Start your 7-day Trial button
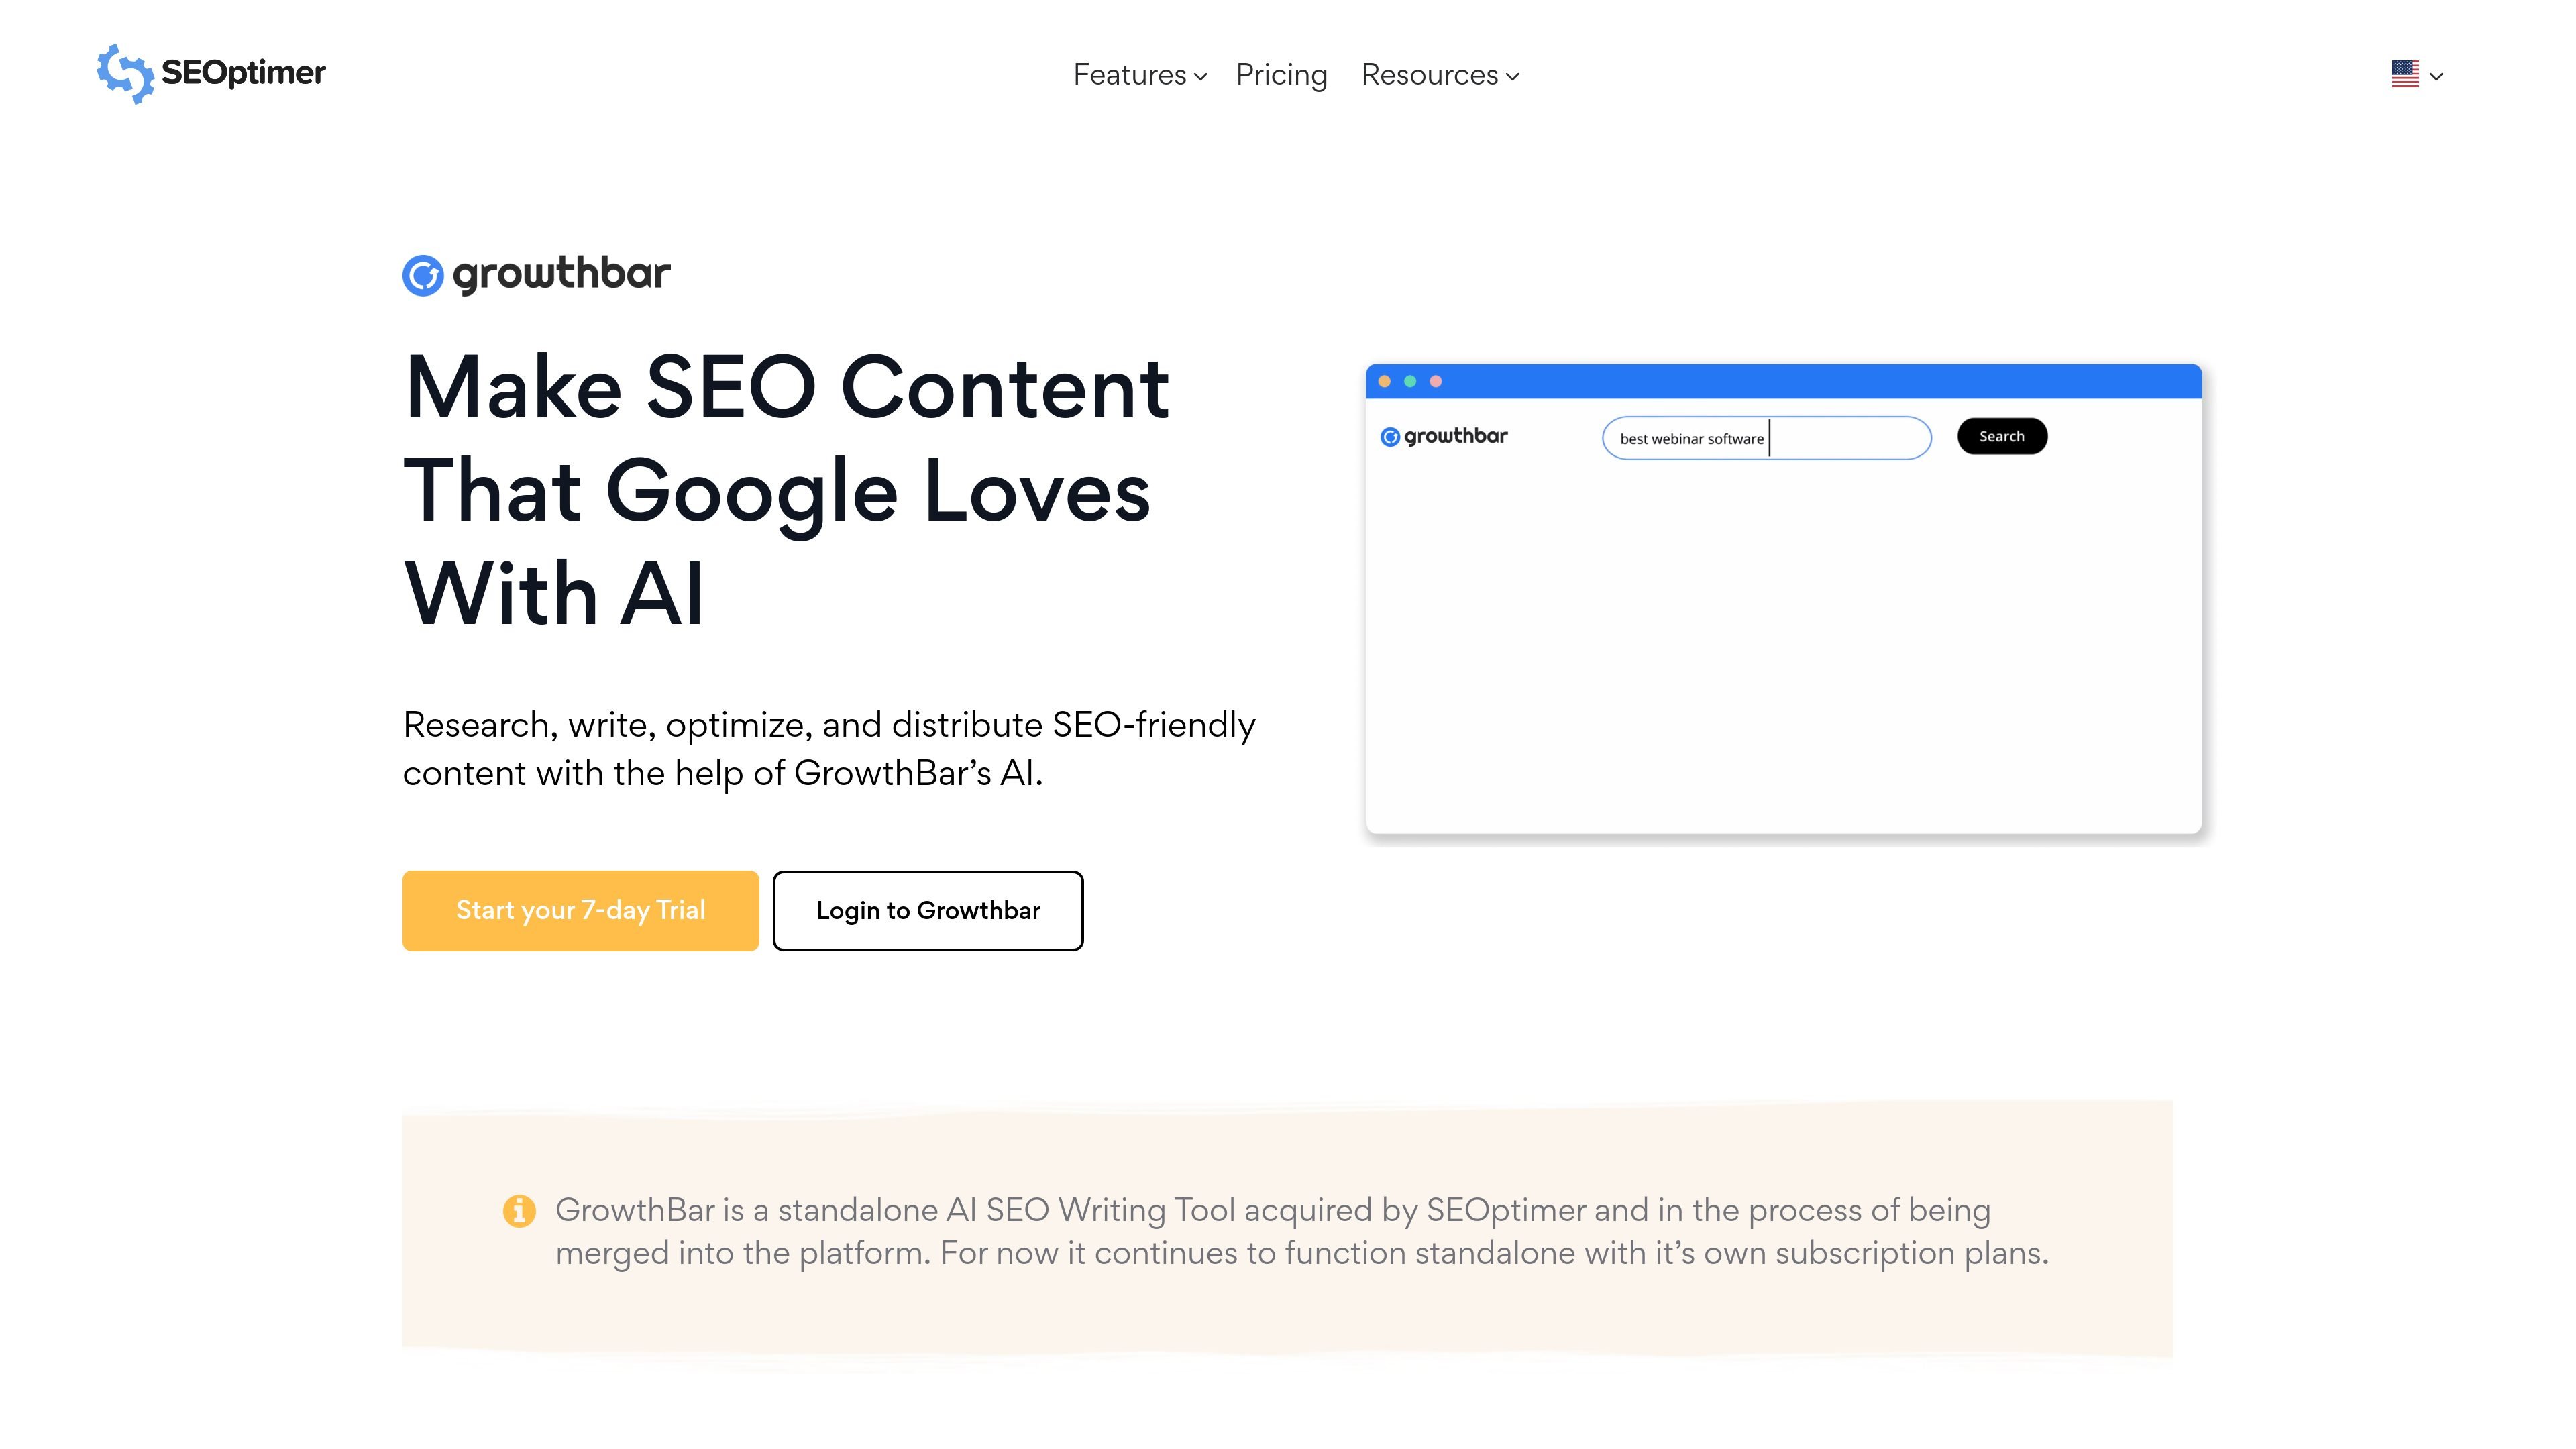The width and height of the screenshot is (2576, 1449). pyautogui.click(x=581, y=910)
